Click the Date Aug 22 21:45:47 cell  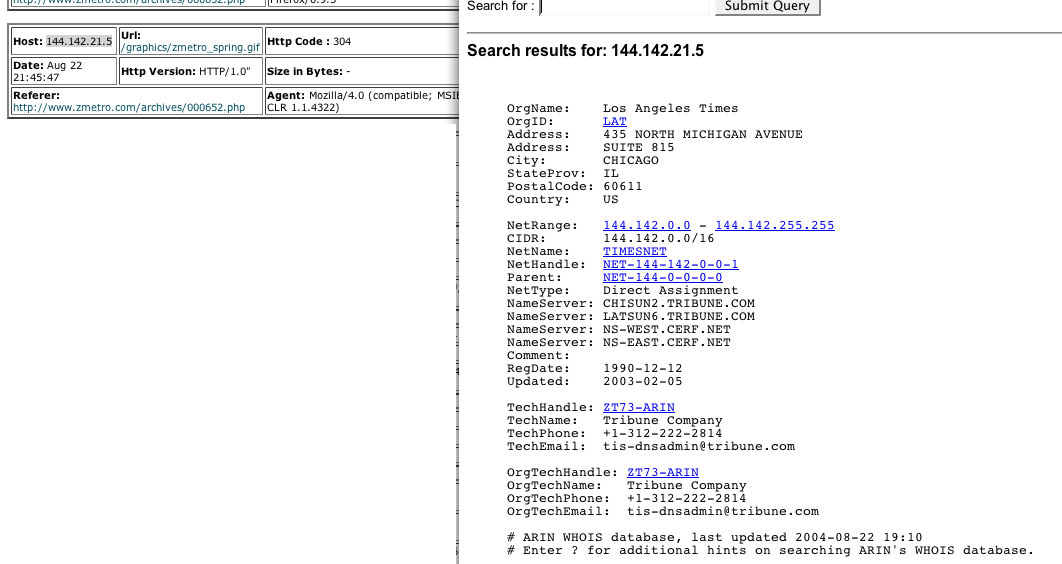(x=64, y=71)
